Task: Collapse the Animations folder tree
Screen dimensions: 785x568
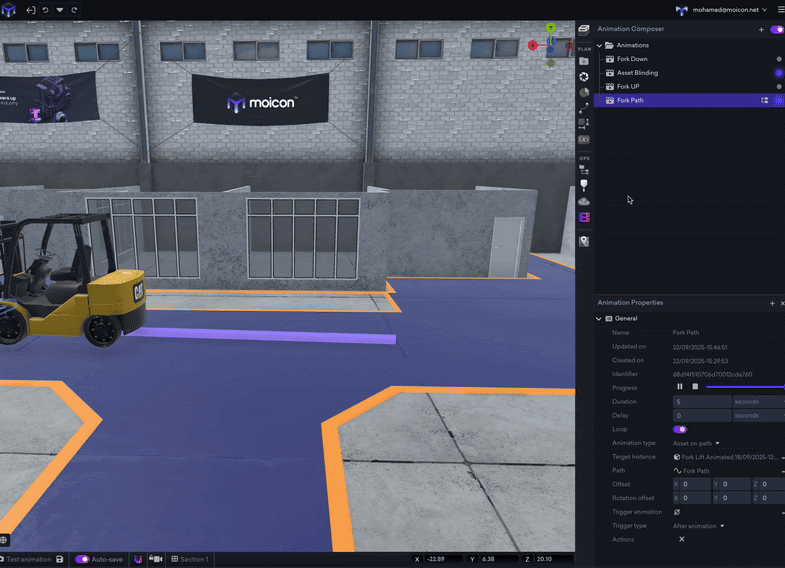Action: [600, 45]
